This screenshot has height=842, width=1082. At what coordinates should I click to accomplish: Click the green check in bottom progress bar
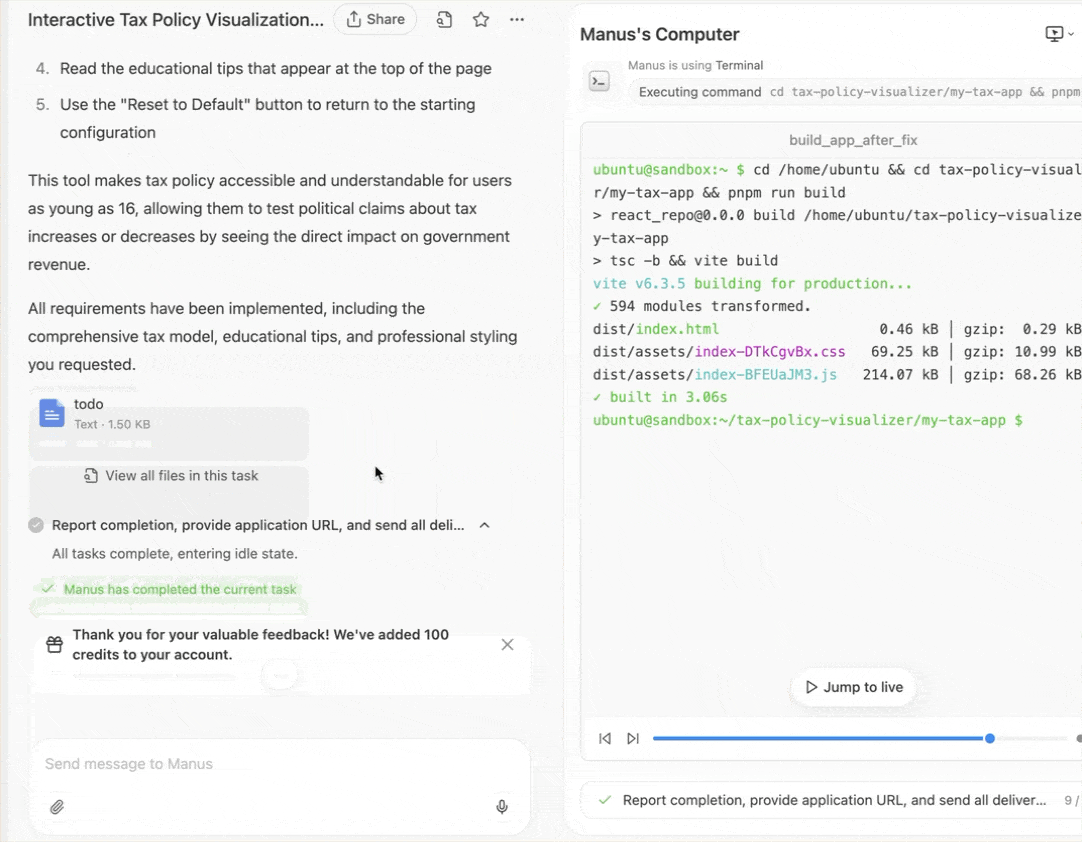pyautogui.click(x=605, y=801)
